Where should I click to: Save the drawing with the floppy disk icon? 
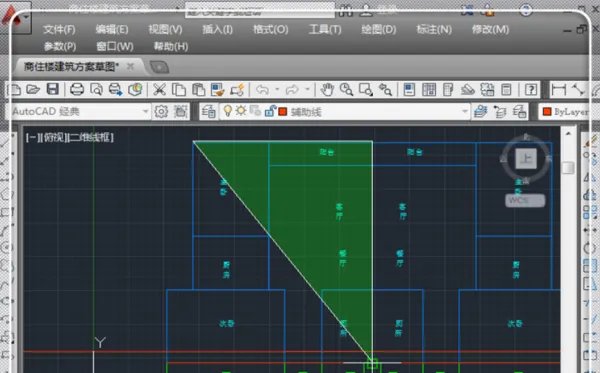pos(52,90)
